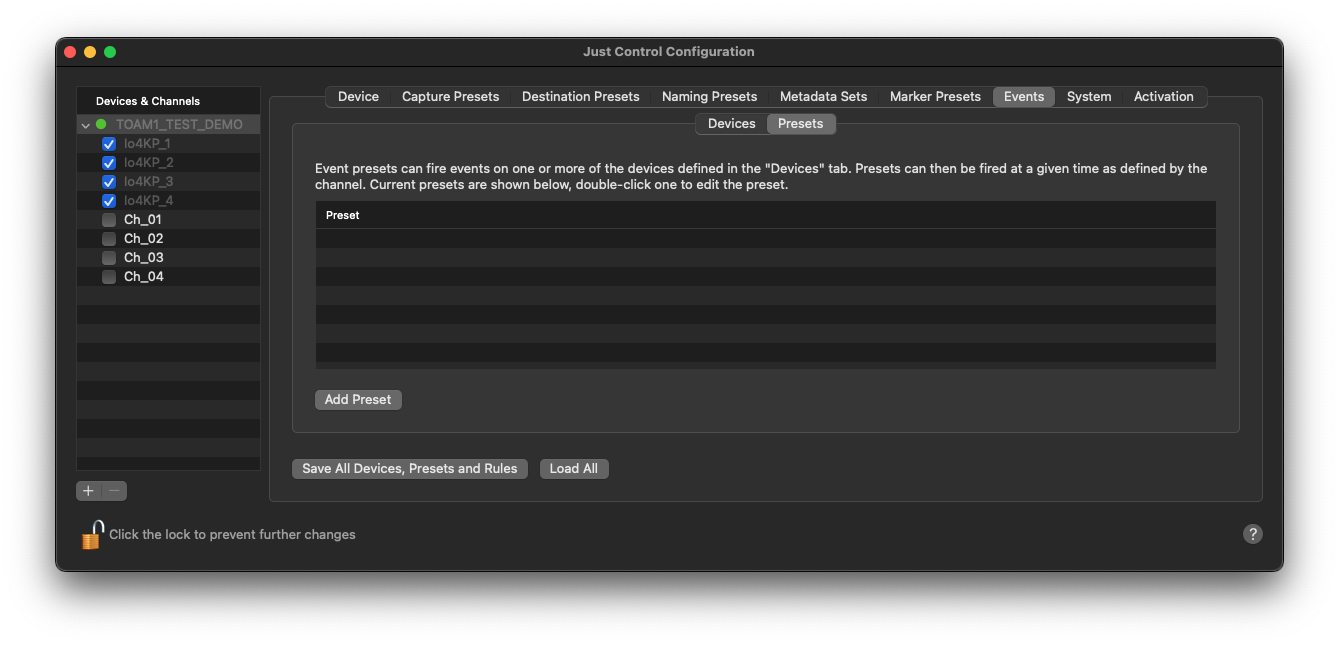
Task: Uncheck the Io4KP_1 channel checkbox
Action: (109, 144)
